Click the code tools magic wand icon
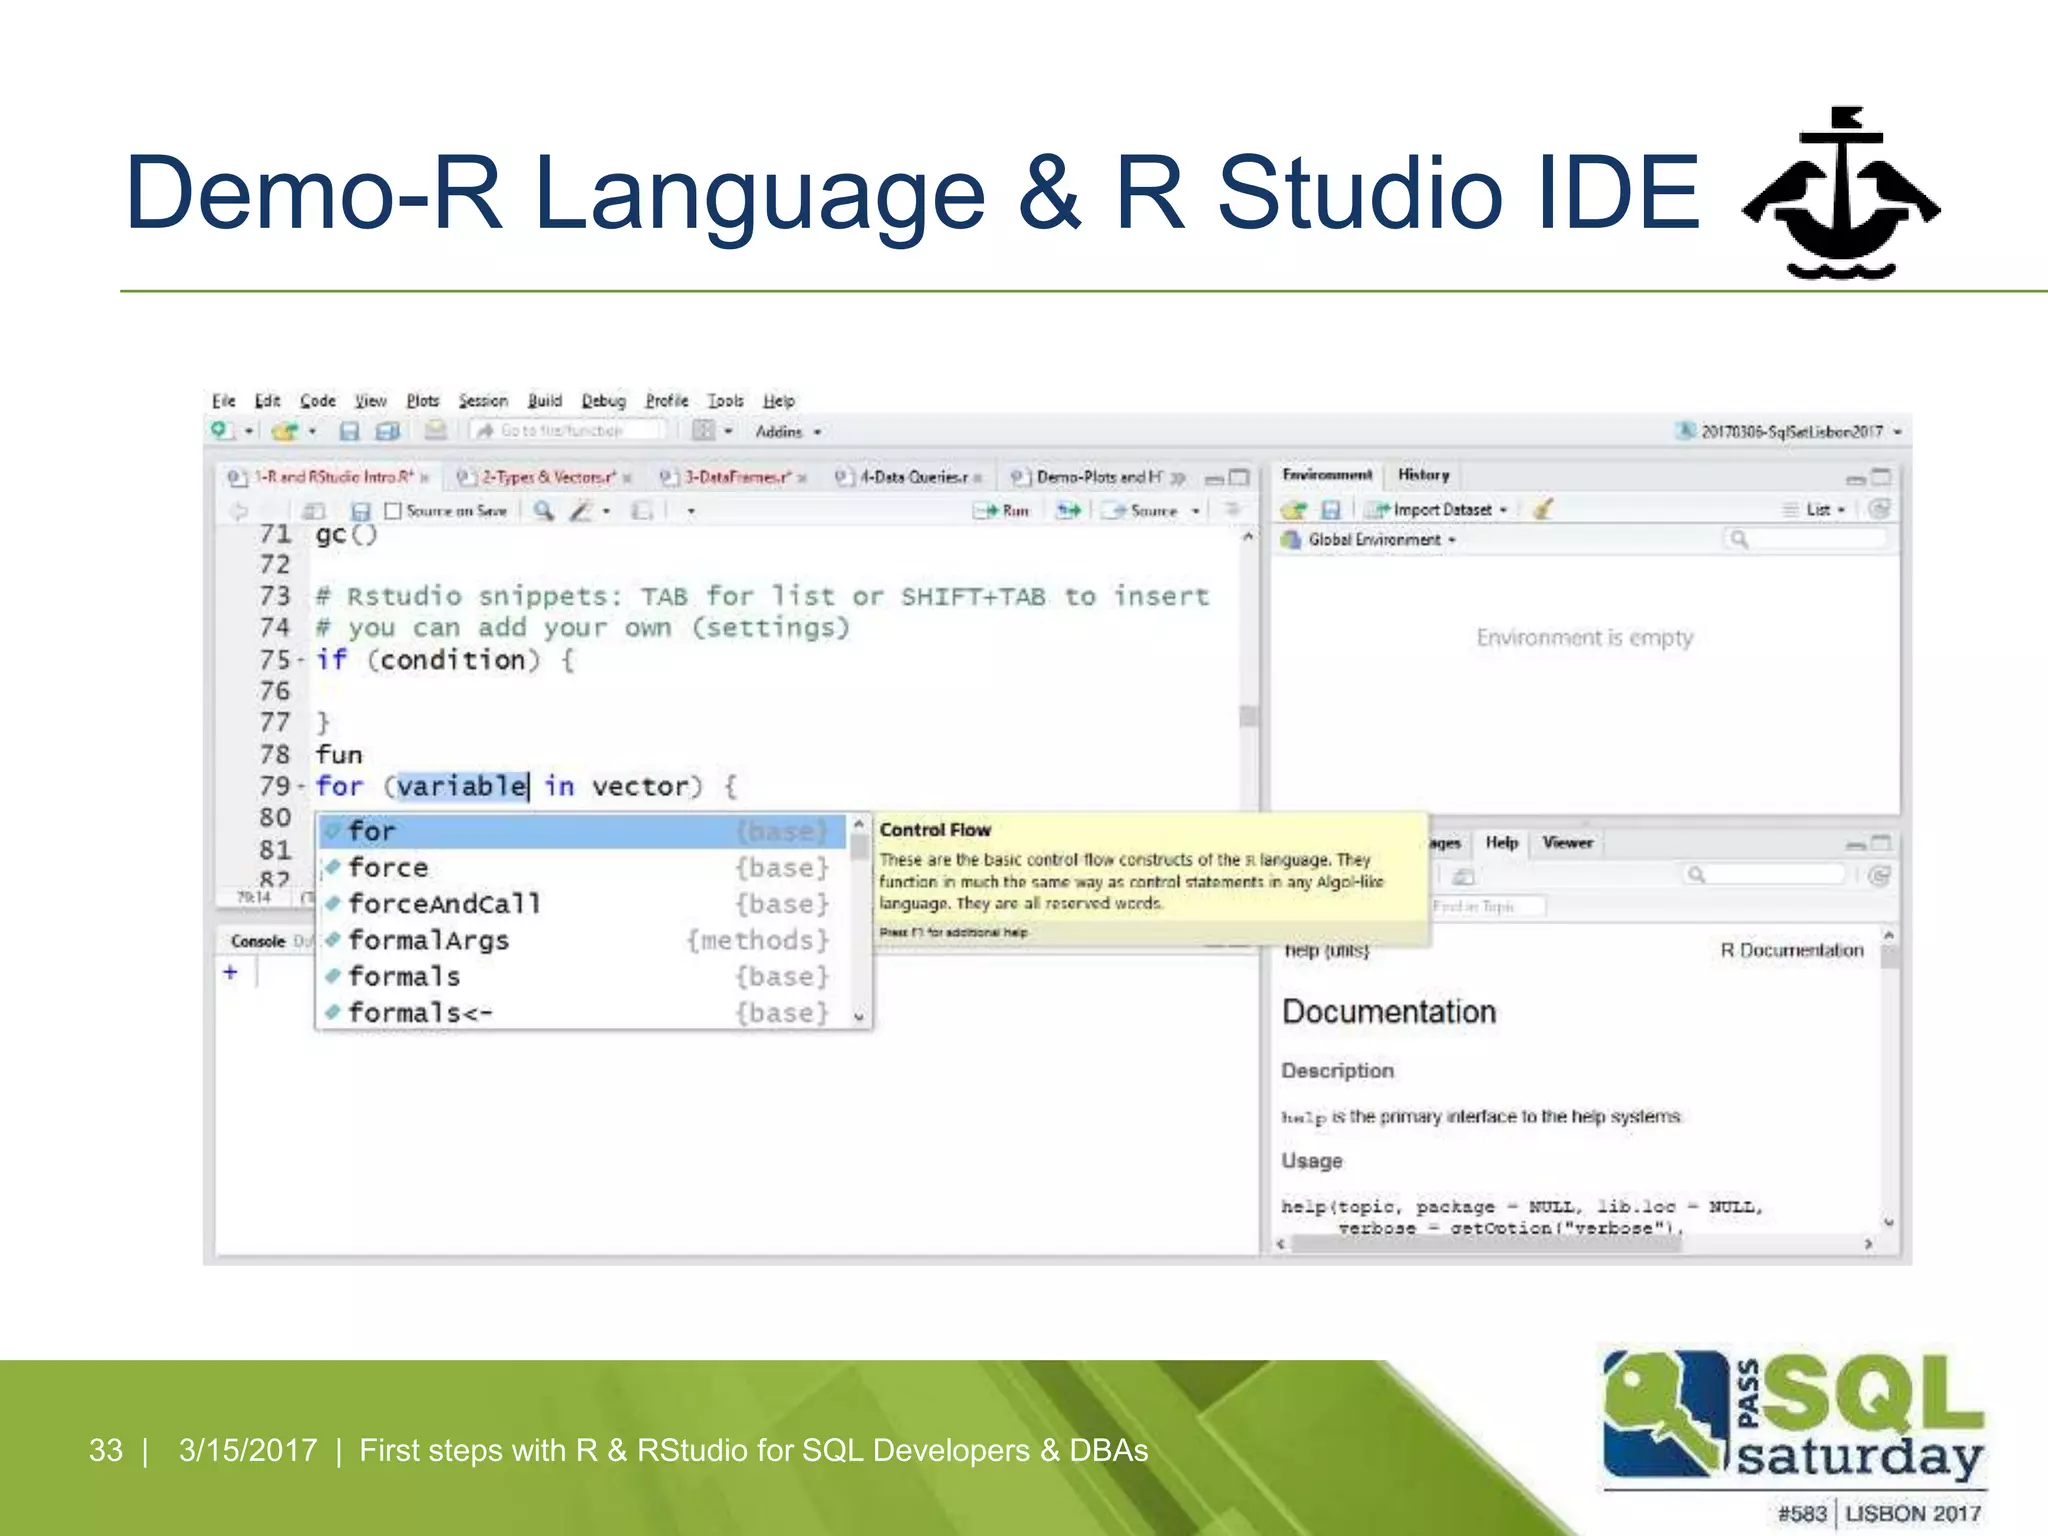The height and width of the screenshot is (1536, 2048). point(581,511)
